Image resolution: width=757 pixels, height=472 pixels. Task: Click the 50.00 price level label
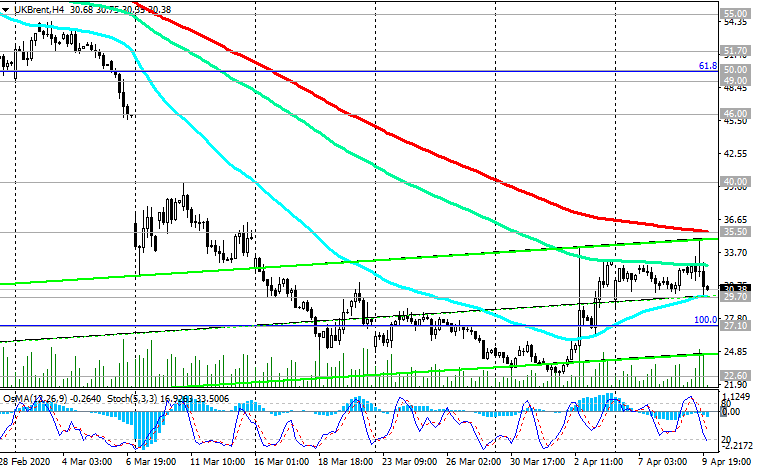(735, 69)
